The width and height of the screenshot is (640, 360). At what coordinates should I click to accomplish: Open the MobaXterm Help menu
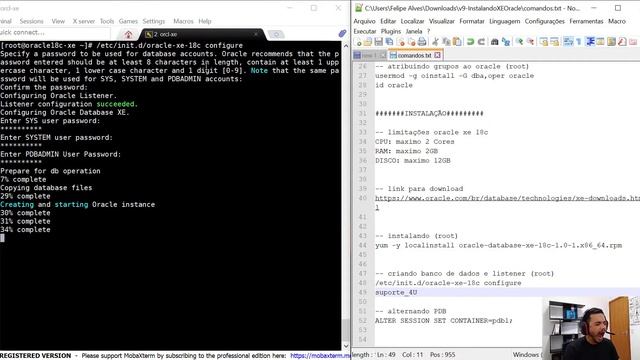tap(205, 21)
